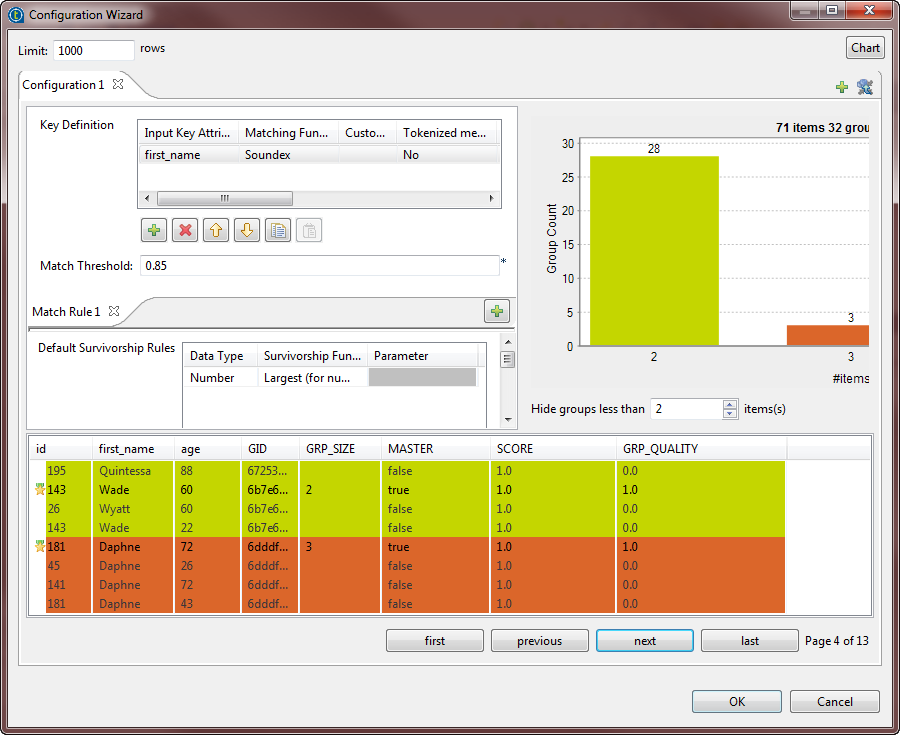Move key up with the up arrow

click(216, 231)
